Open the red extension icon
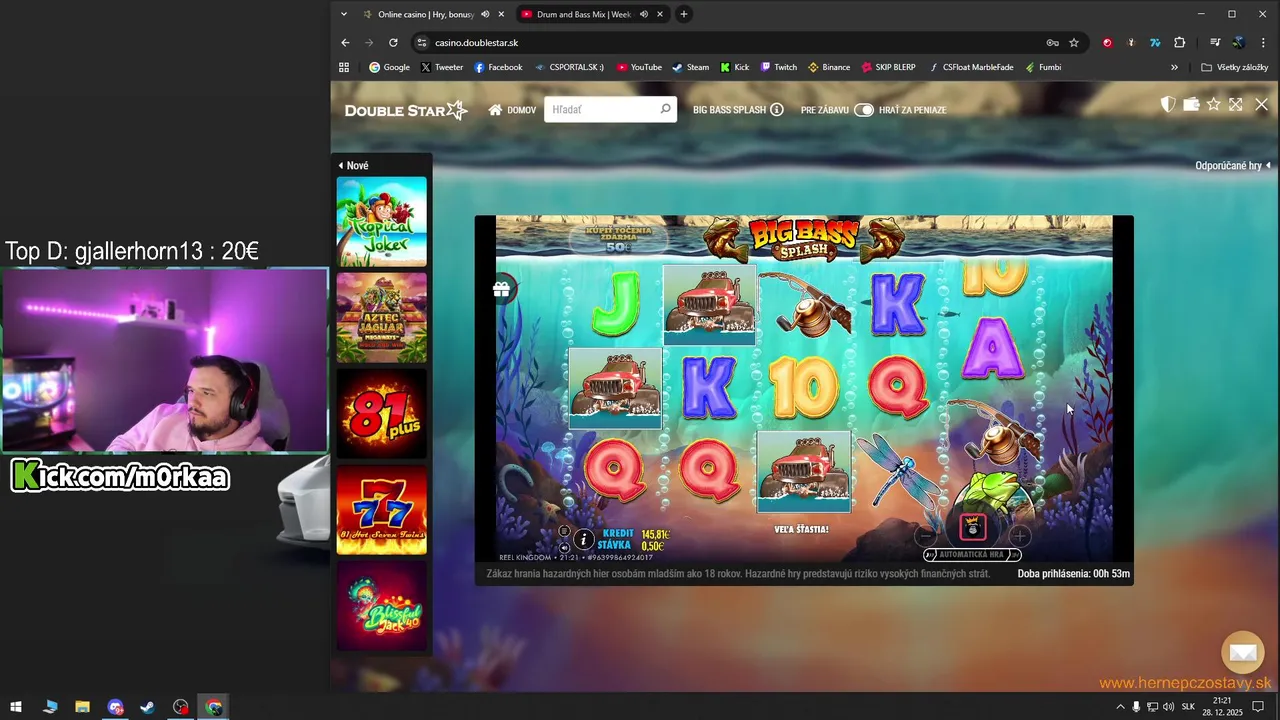Screen dimensions: 1280x720 1107,42
